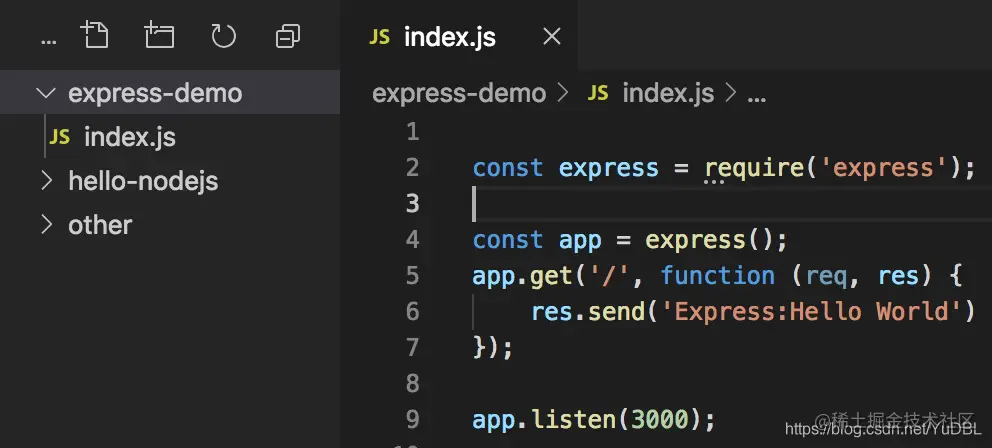Image resolution: width=992 pixels, height=448 pixels.
Task: Switch to the index.js editor tab
Action: pyautogui.click(x=459, y=35)
